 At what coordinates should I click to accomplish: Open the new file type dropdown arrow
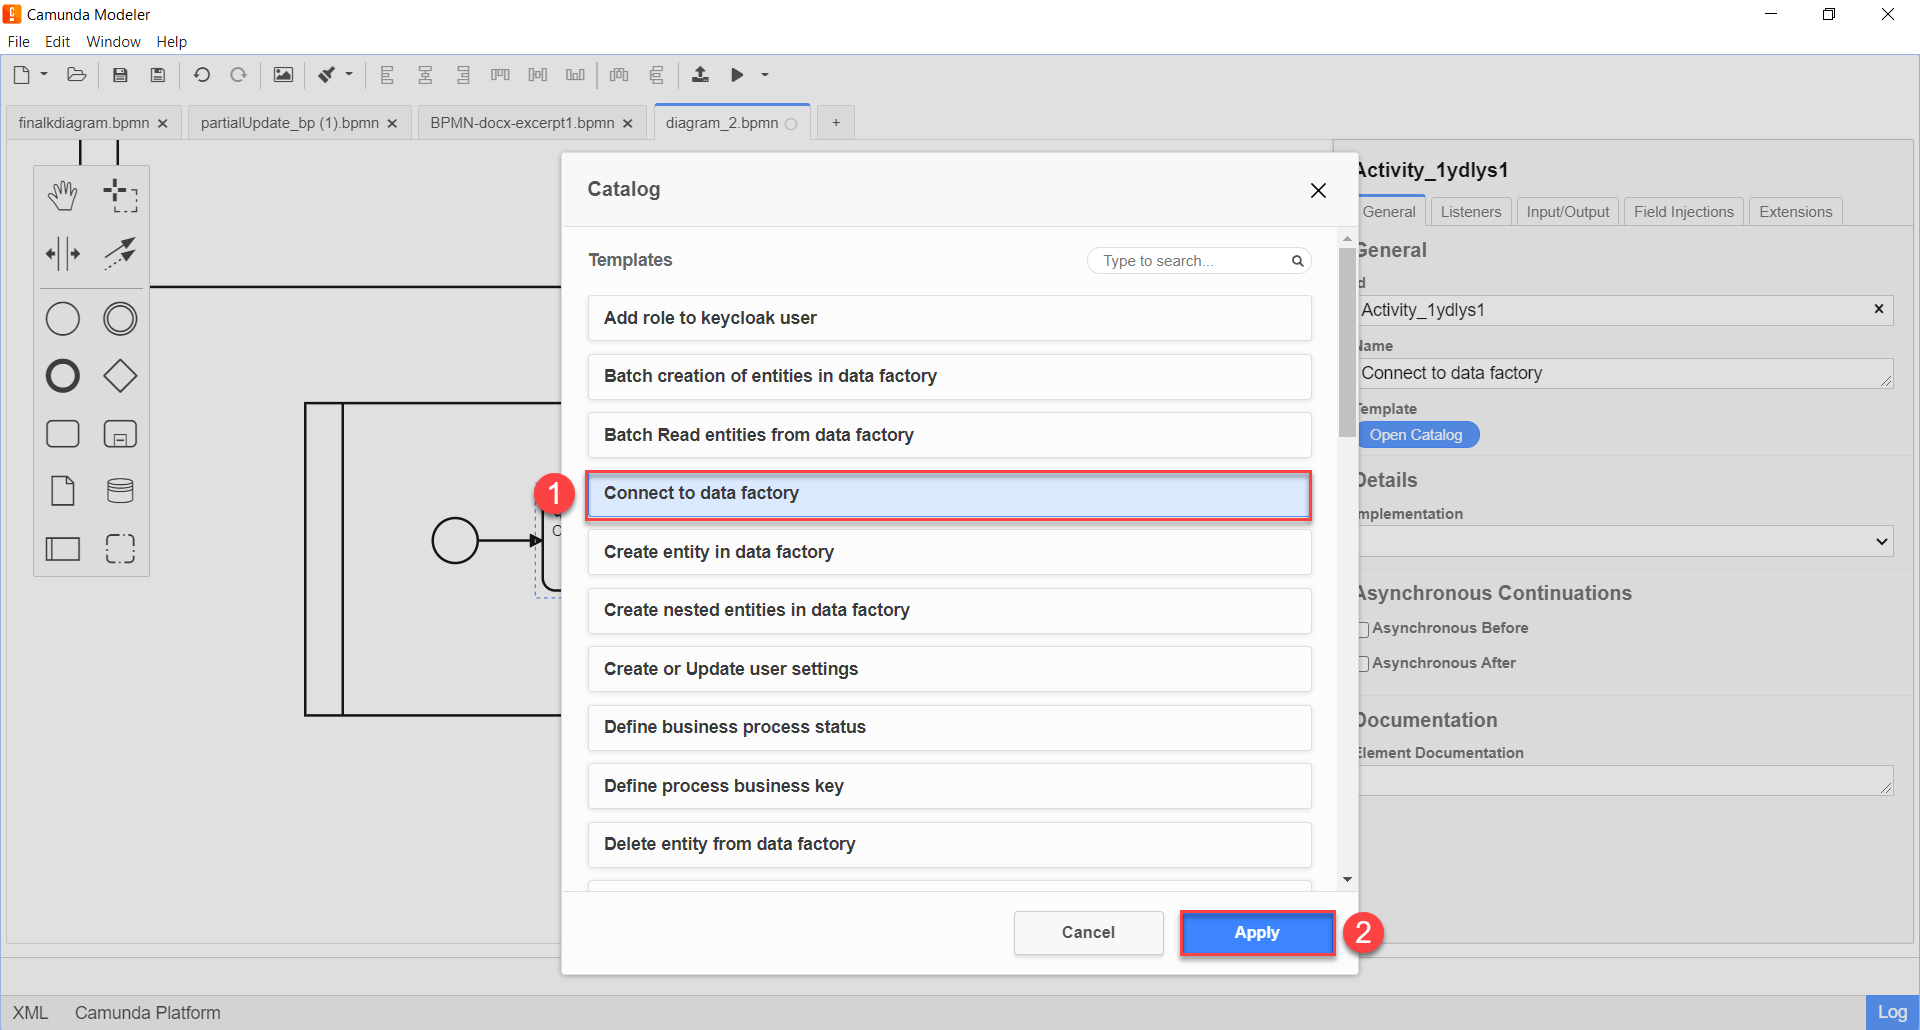(x=44, y=74)
